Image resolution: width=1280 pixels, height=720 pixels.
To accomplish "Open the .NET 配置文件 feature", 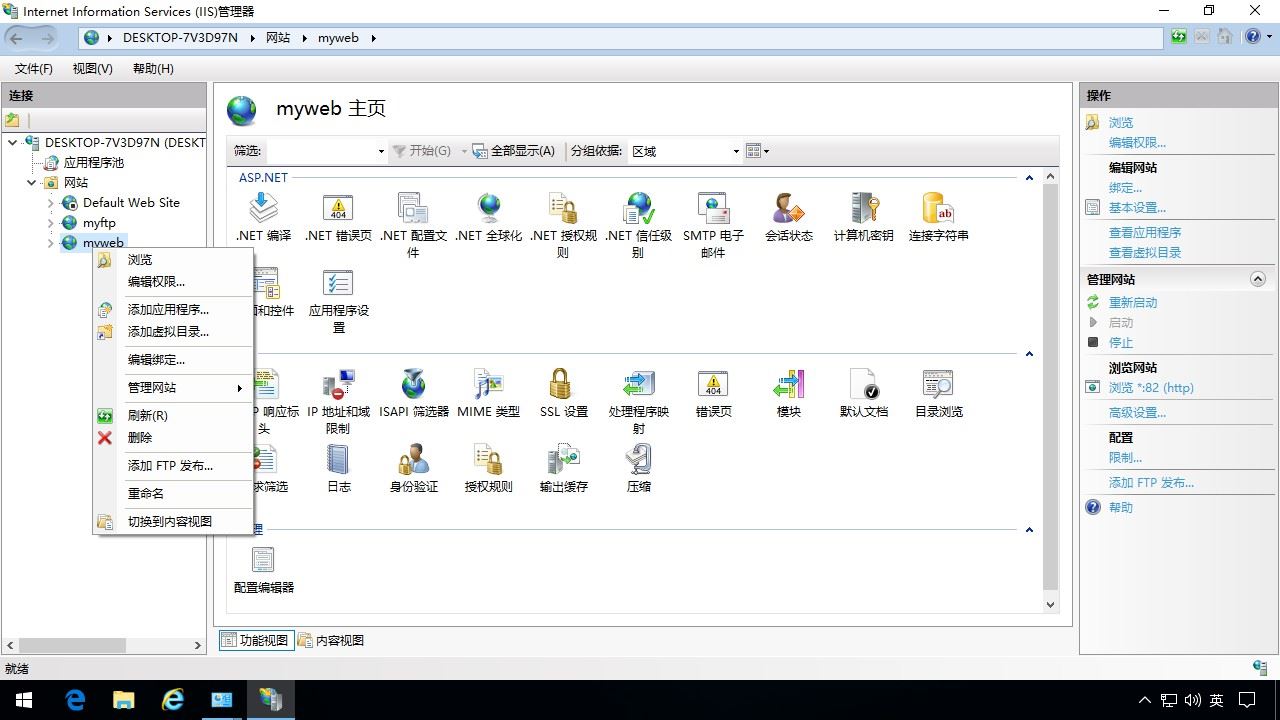I will pyautogui.click(x=413, y=225).
